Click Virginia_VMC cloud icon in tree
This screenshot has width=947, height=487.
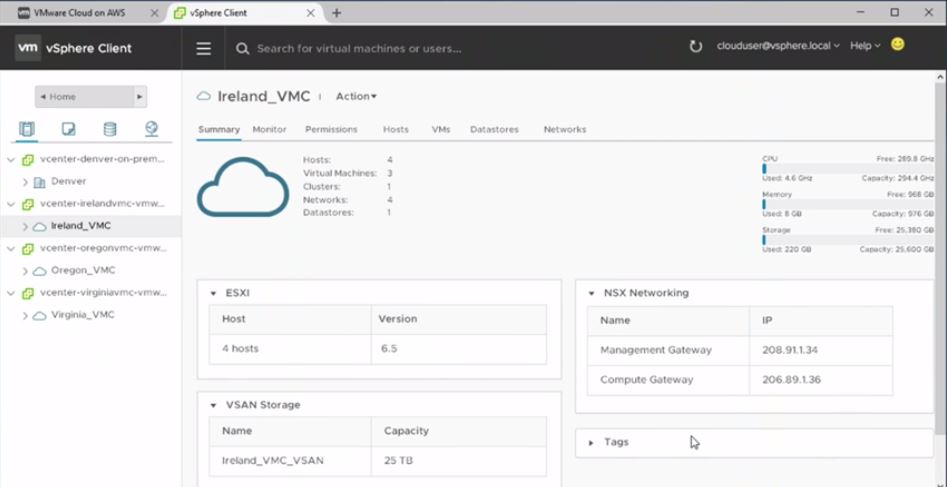[x=39, y=316]
